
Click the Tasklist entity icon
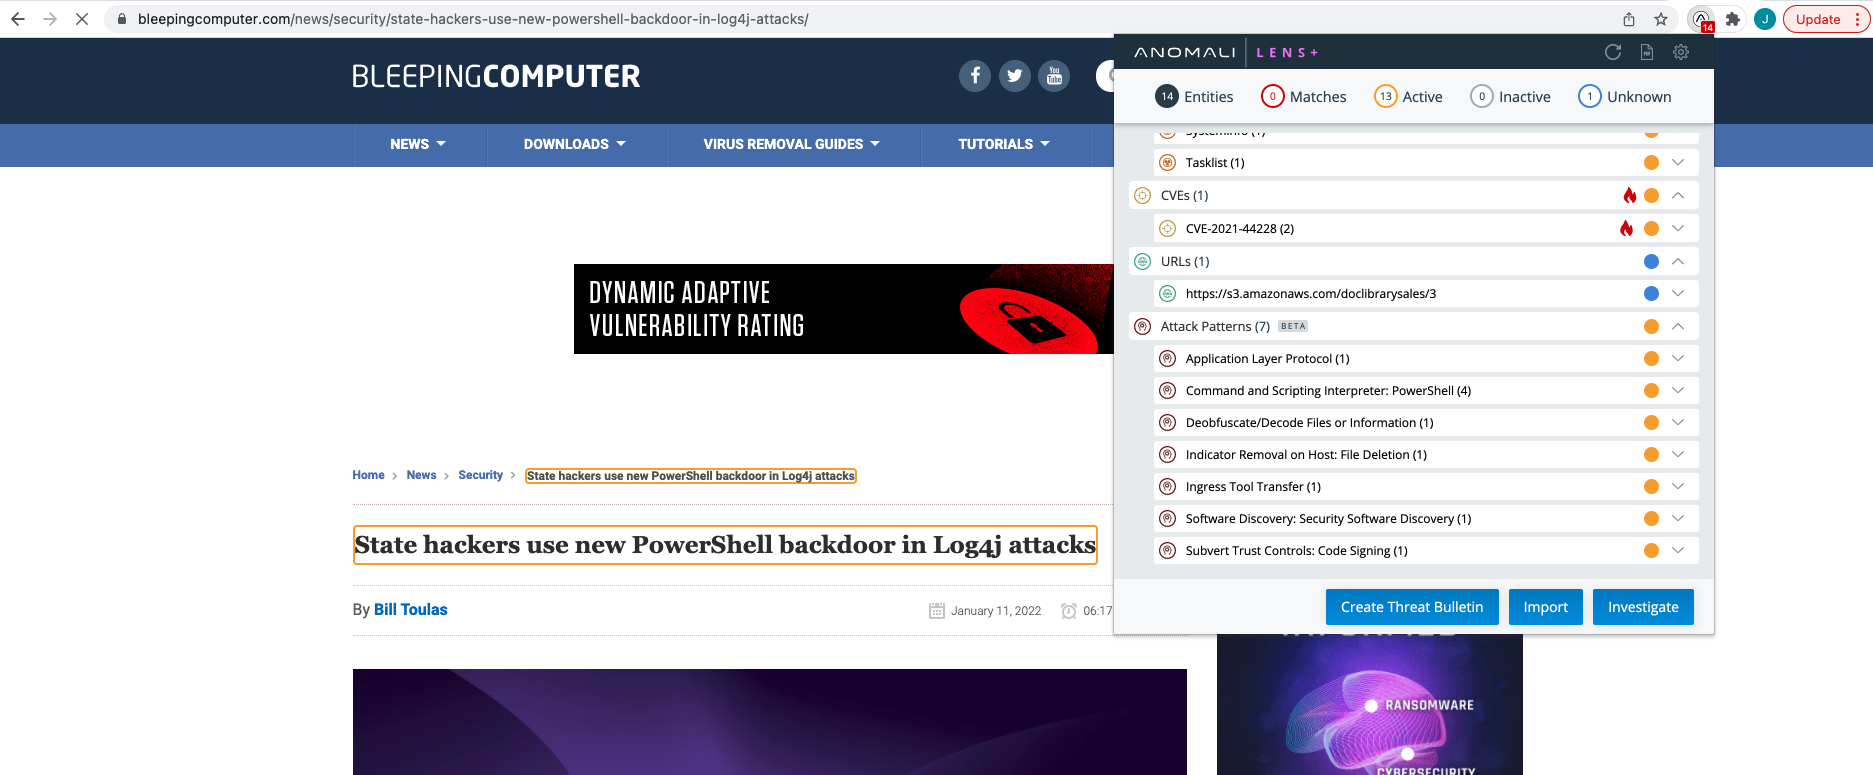click(1167, 162)
